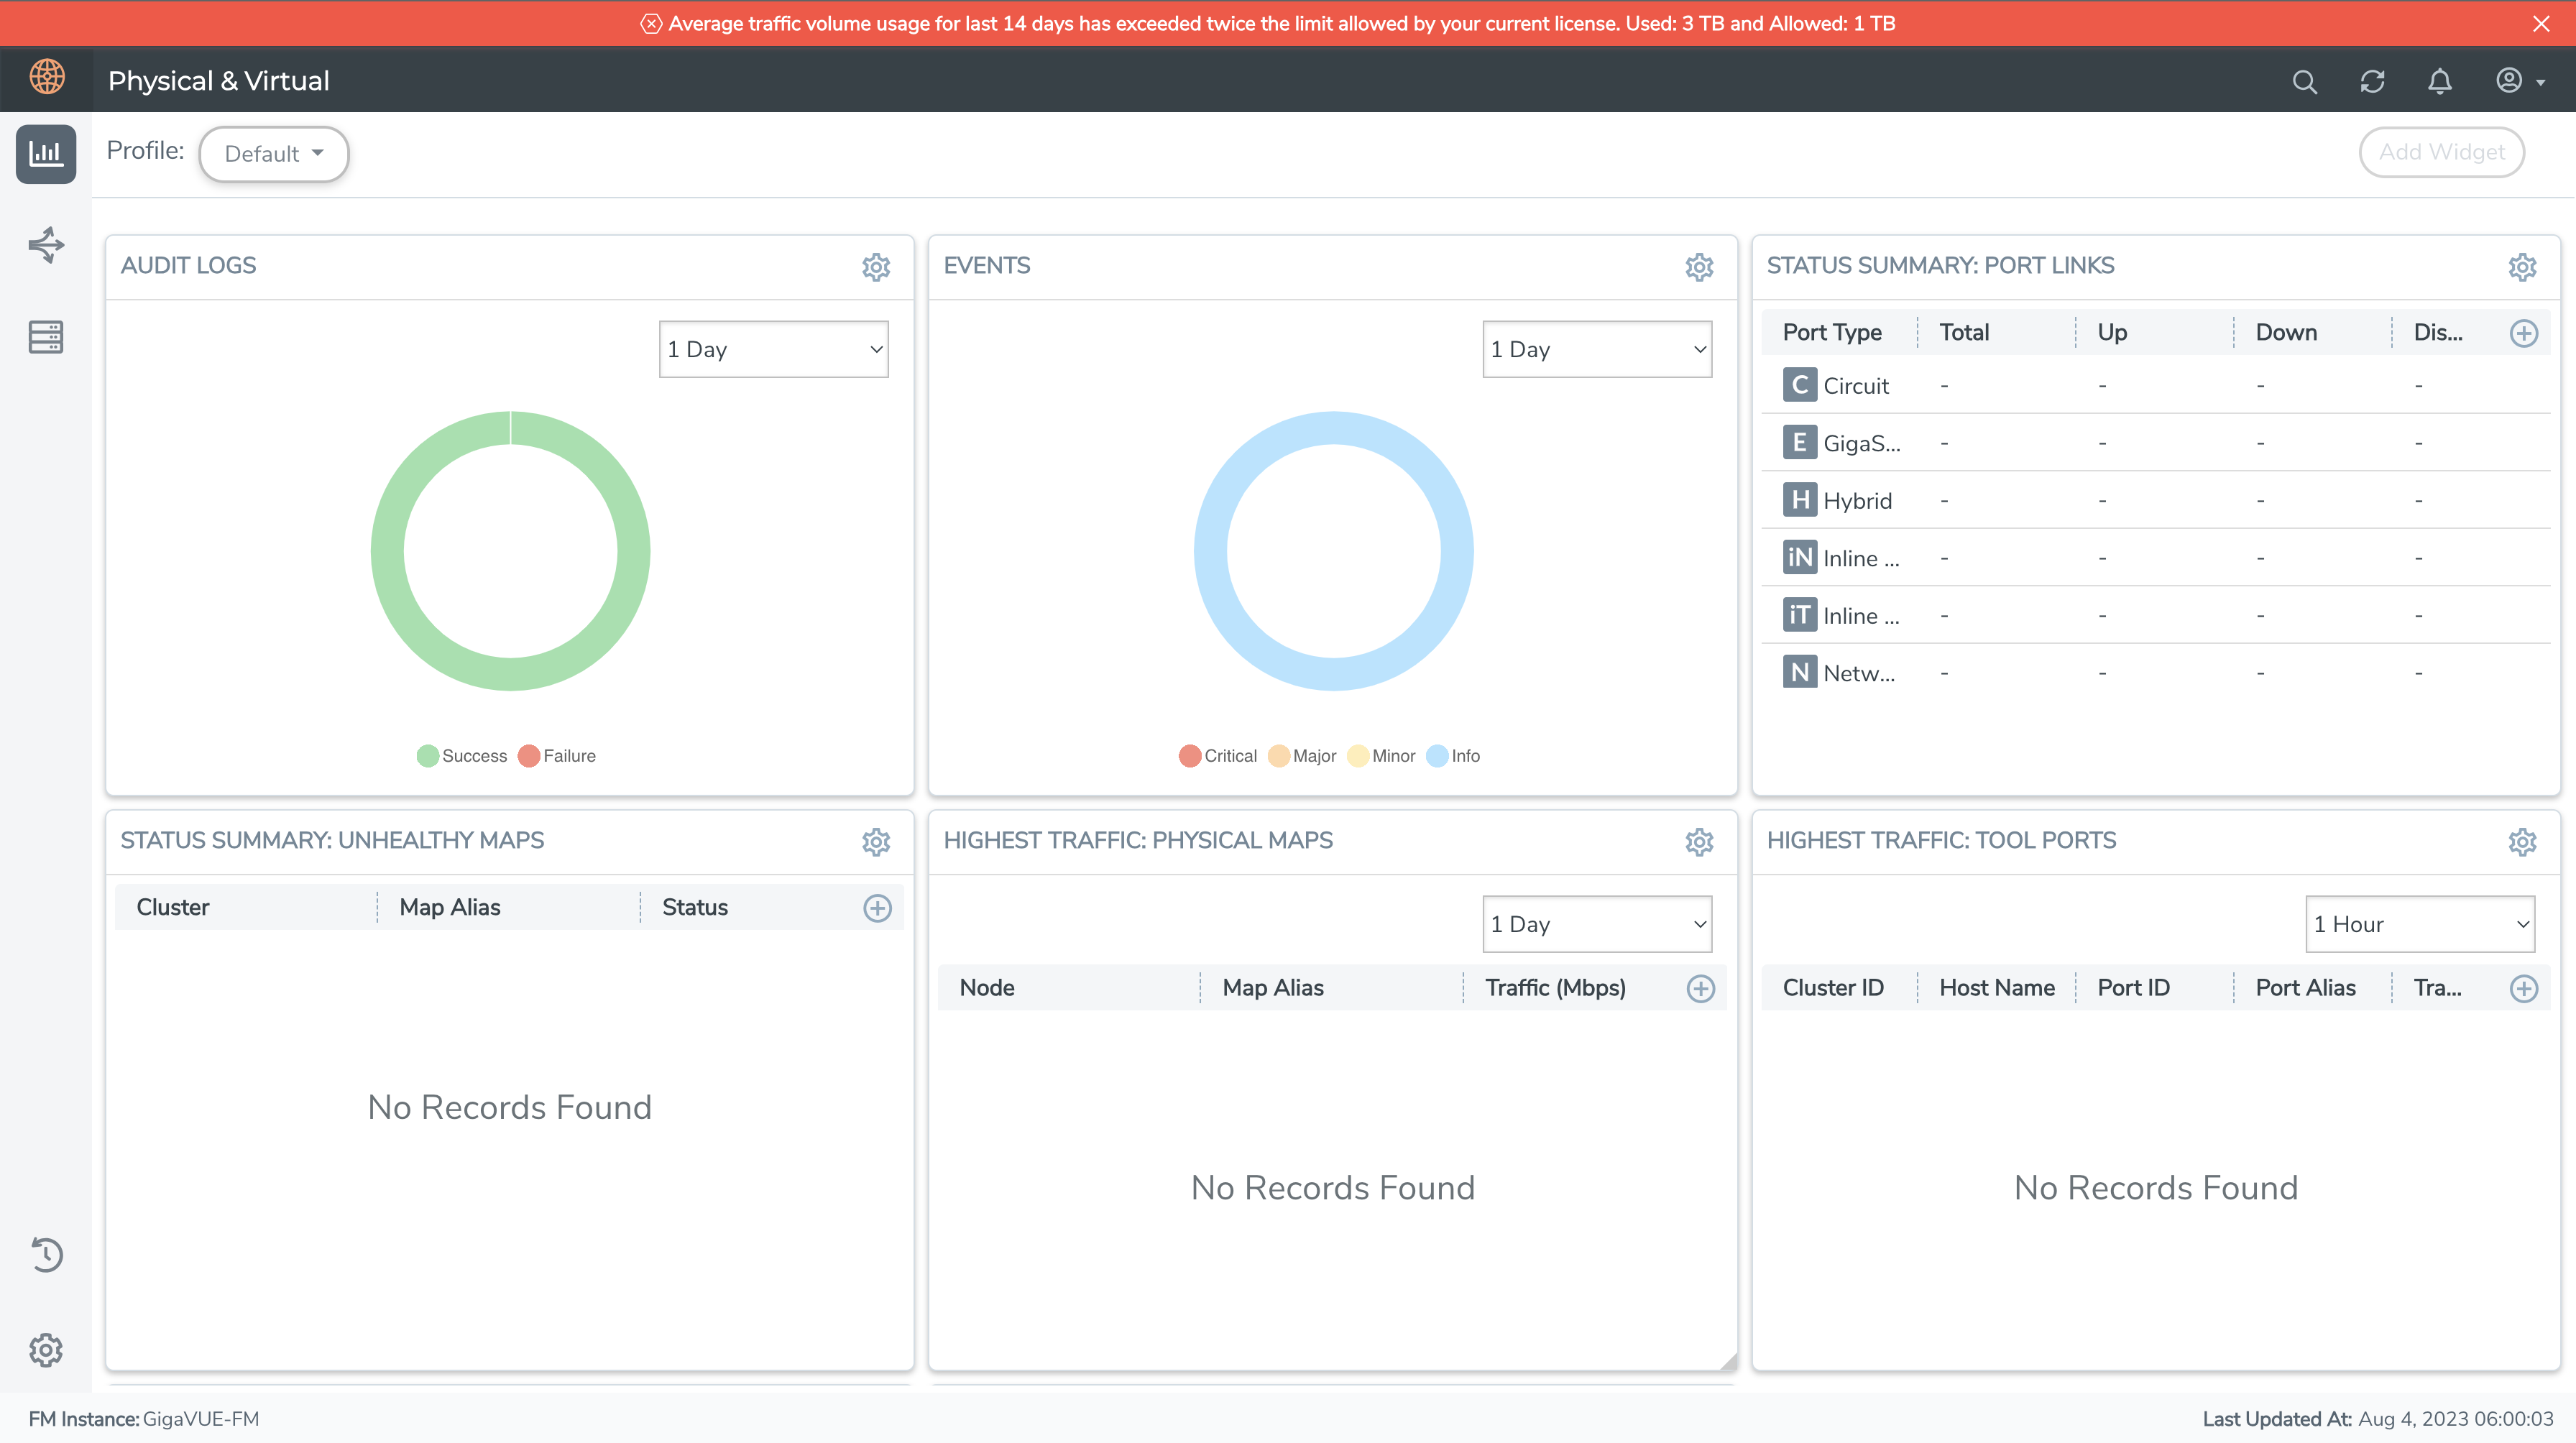
Task: Open Port Links widget settings gear
Action: coord(2522,267)
